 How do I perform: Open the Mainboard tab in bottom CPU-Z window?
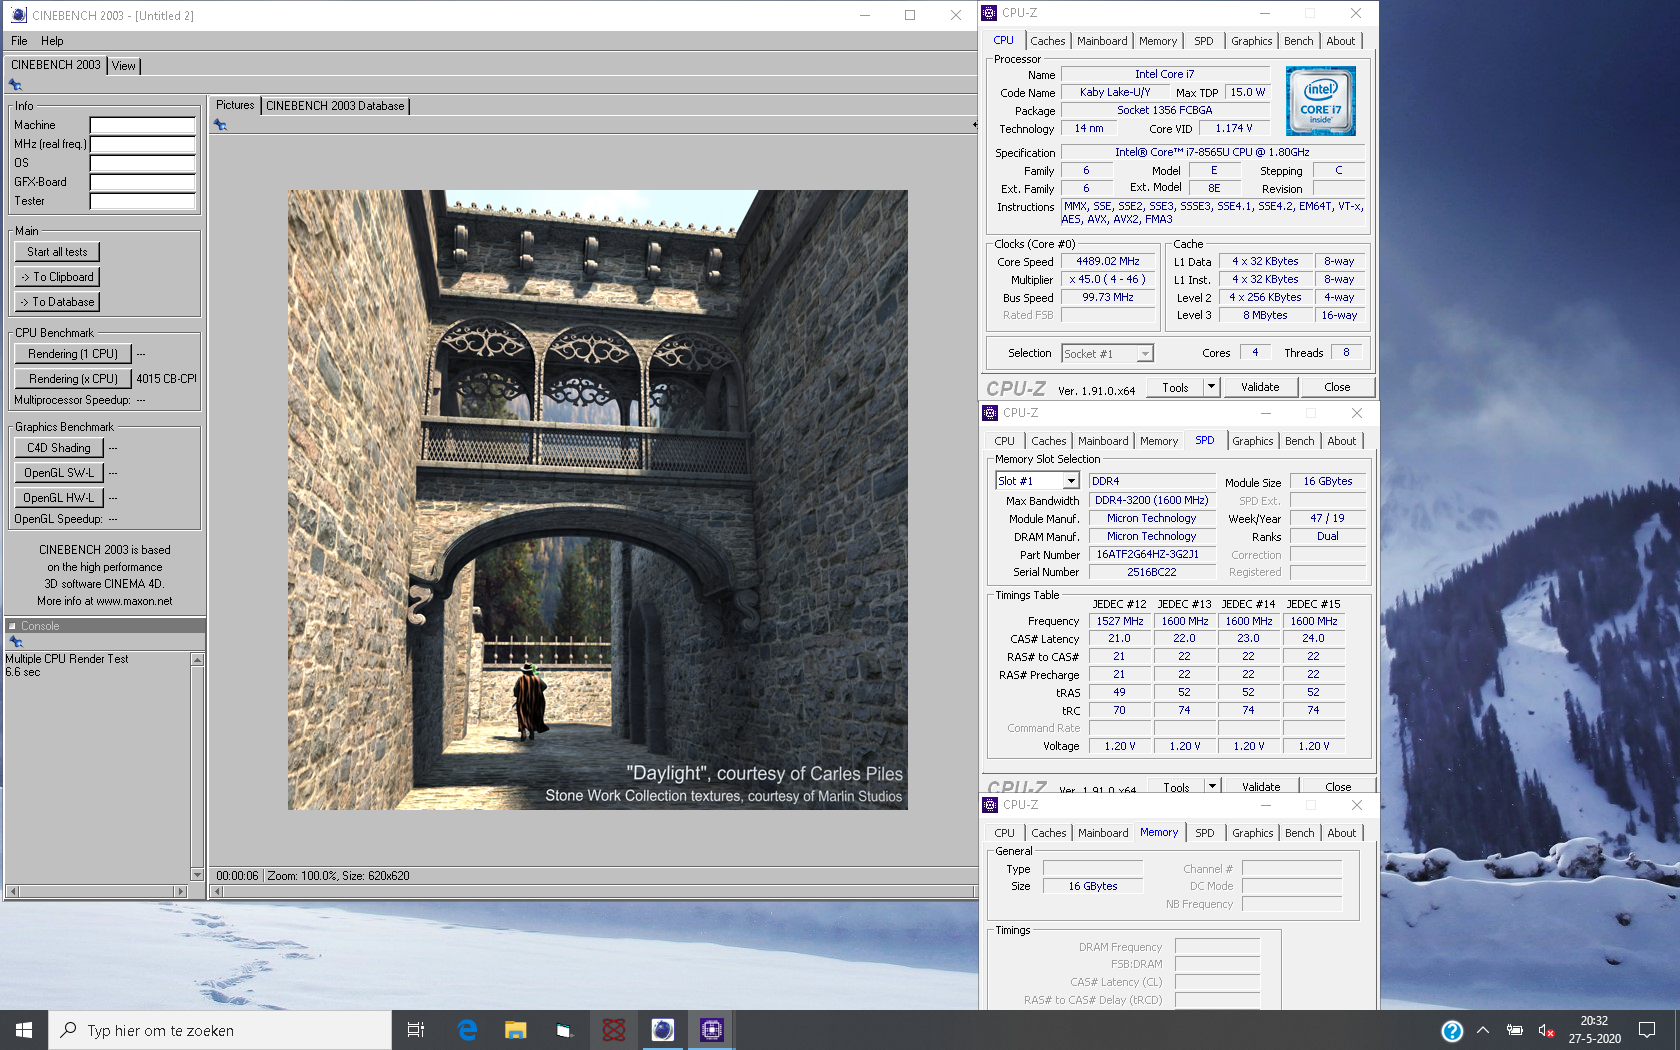(1103, 833)
